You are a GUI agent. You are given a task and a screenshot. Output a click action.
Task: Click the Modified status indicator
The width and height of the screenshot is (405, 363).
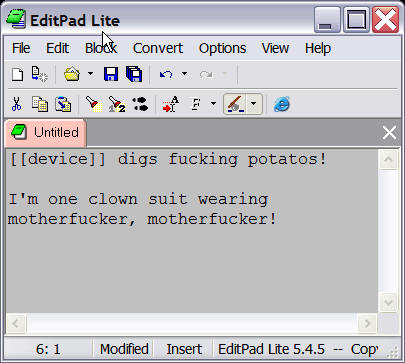124,349
